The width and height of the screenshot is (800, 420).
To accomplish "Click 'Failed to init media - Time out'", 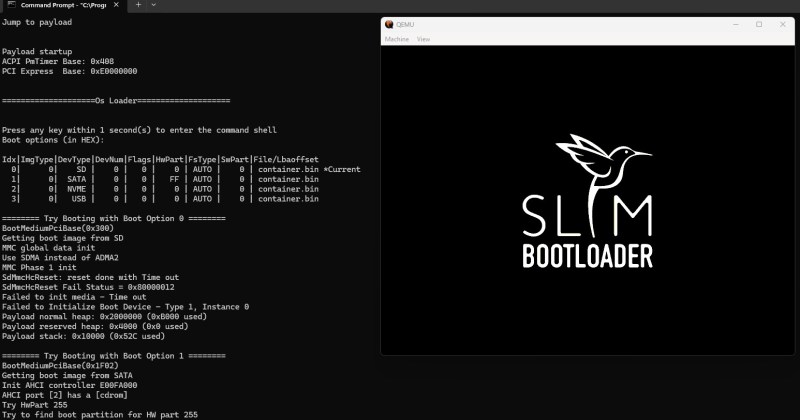I will pyautogui.click(x=74, y=297).
